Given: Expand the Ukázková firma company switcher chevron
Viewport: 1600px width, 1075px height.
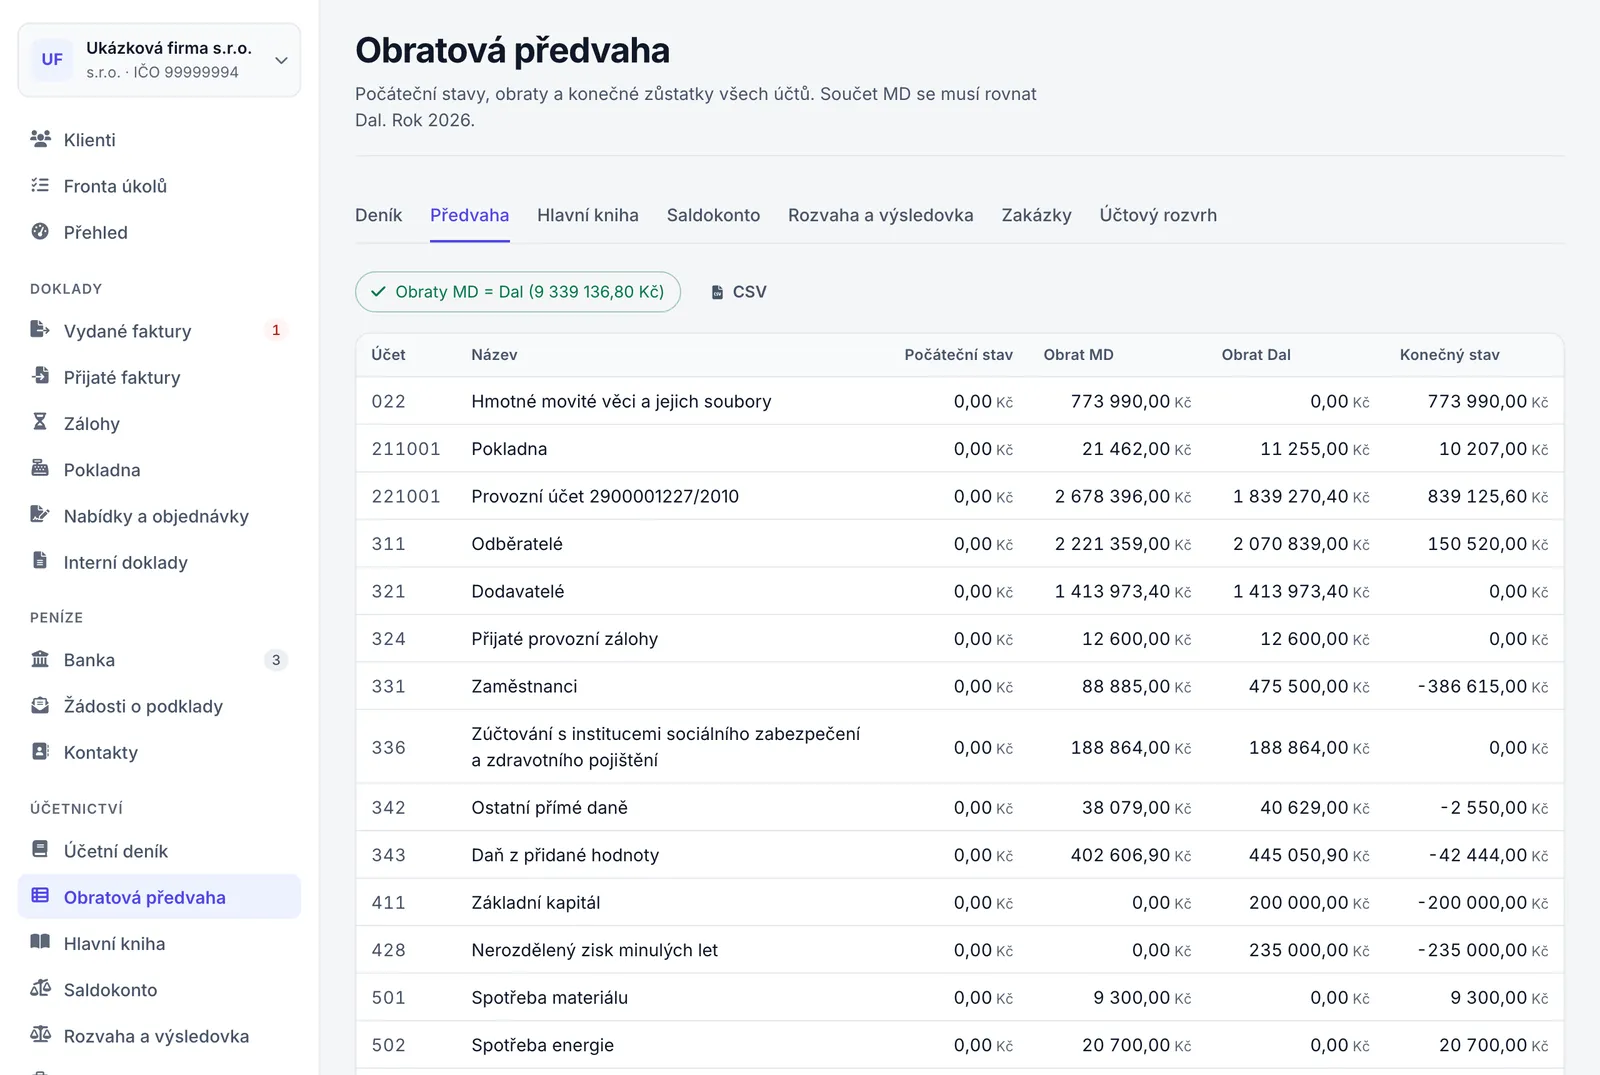Looking at the screenshot, I should 281,60.
